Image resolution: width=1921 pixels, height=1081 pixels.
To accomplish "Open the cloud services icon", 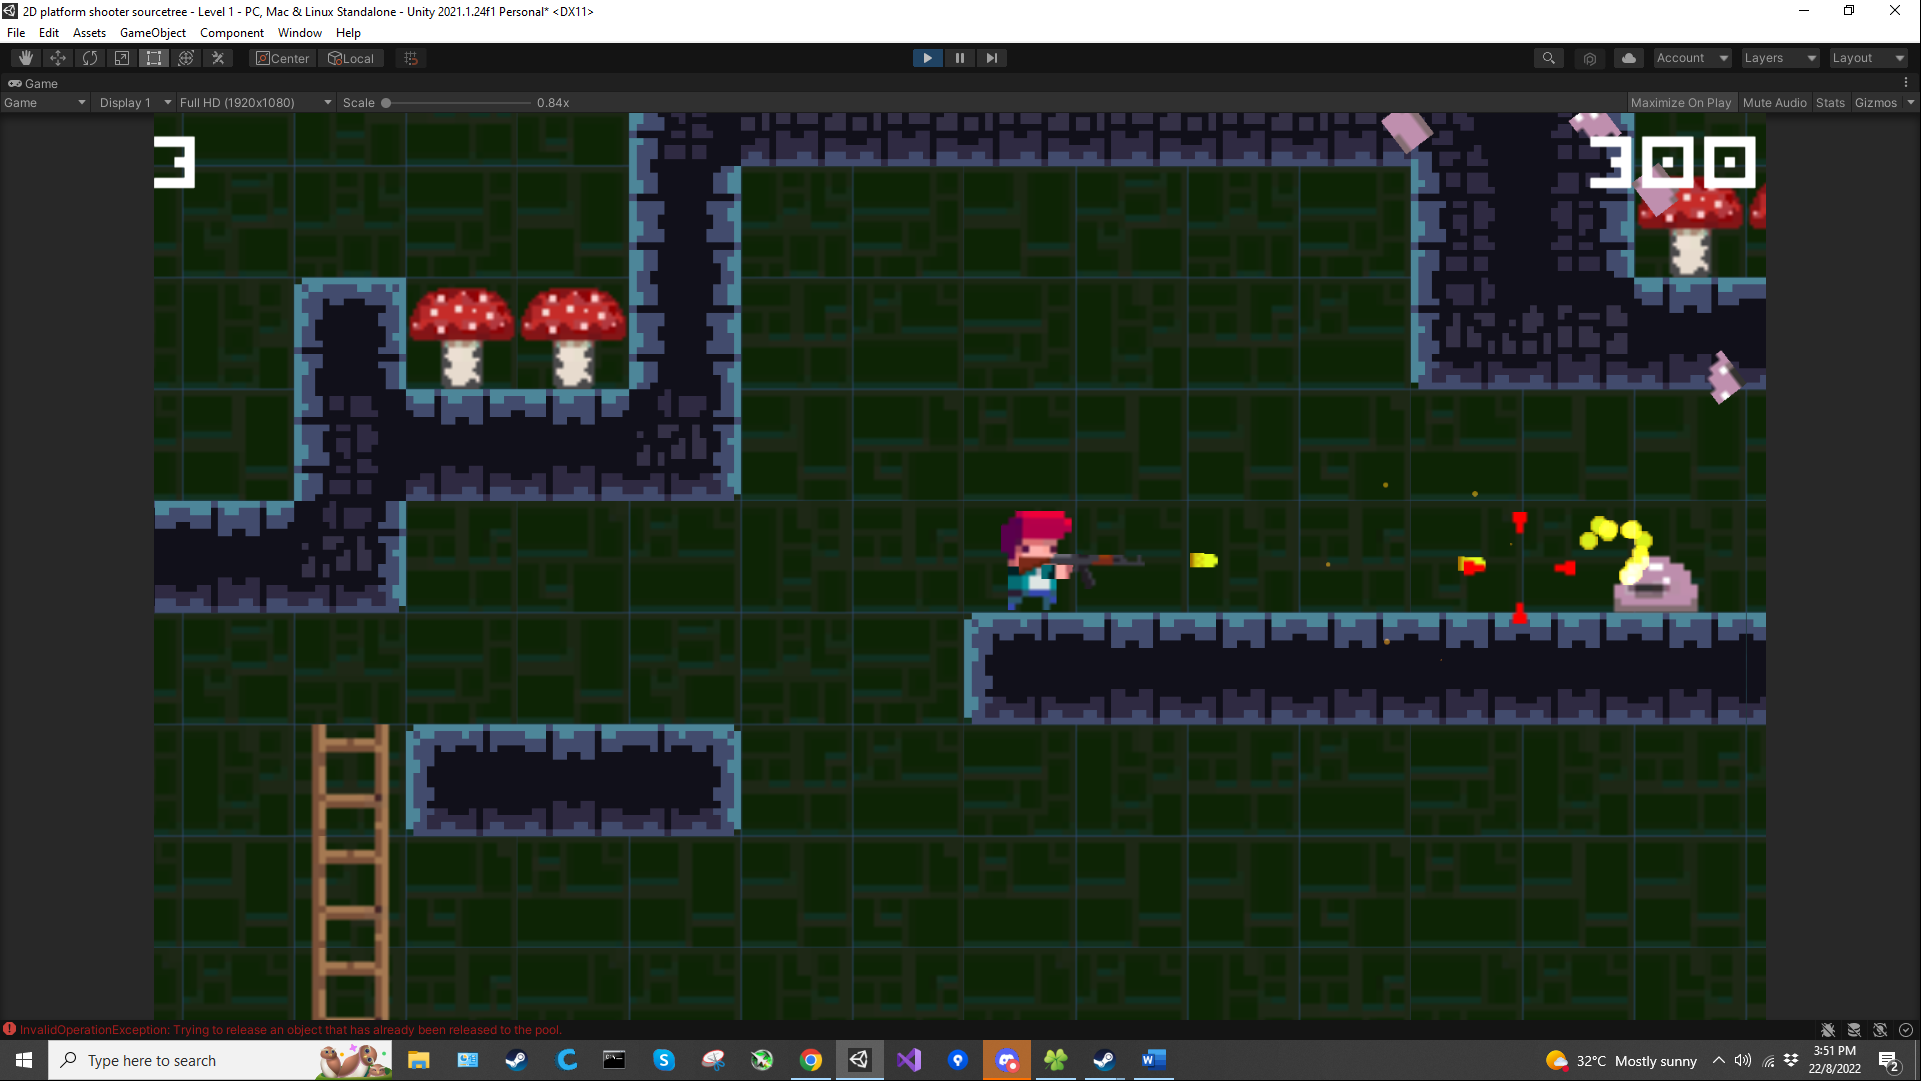I will click(1629, 58).
